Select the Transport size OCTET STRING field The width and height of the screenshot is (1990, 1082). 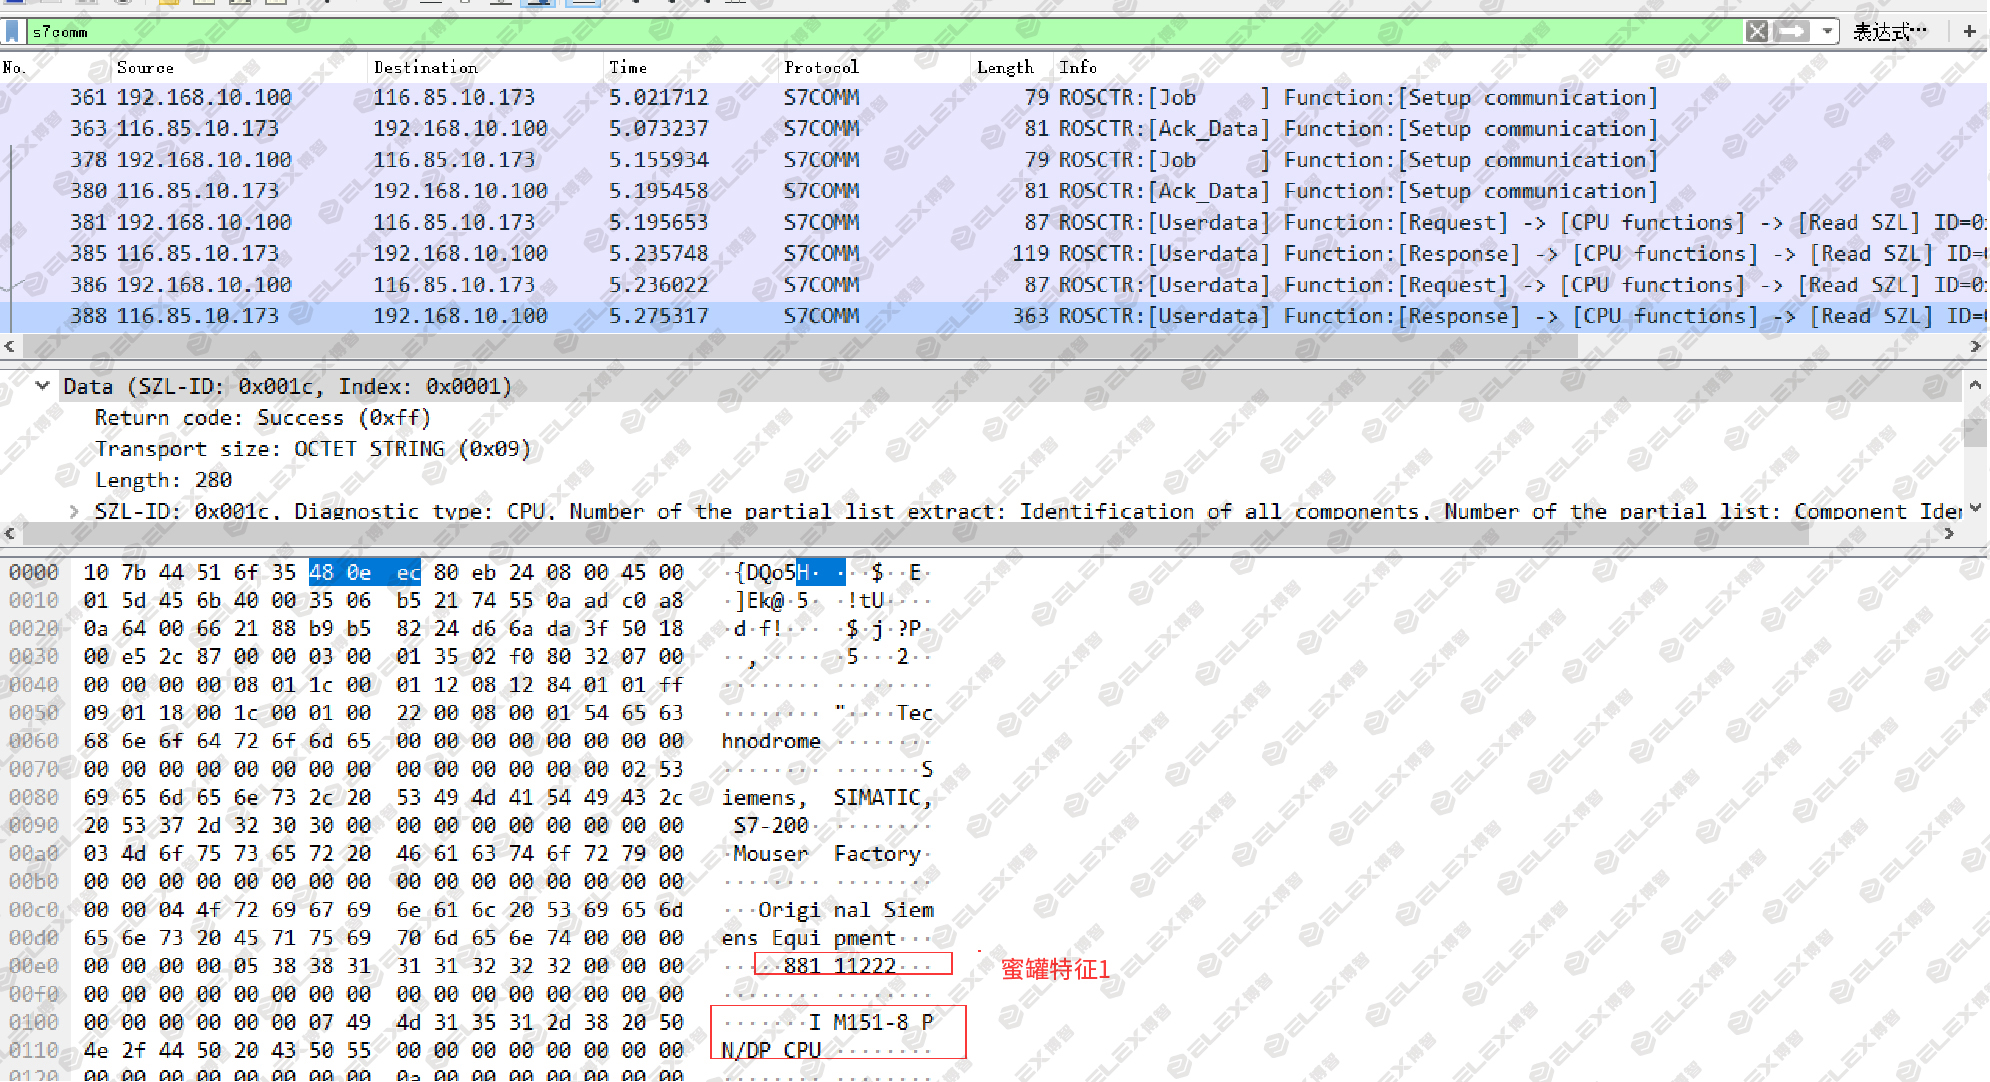(x=312, y=449)
